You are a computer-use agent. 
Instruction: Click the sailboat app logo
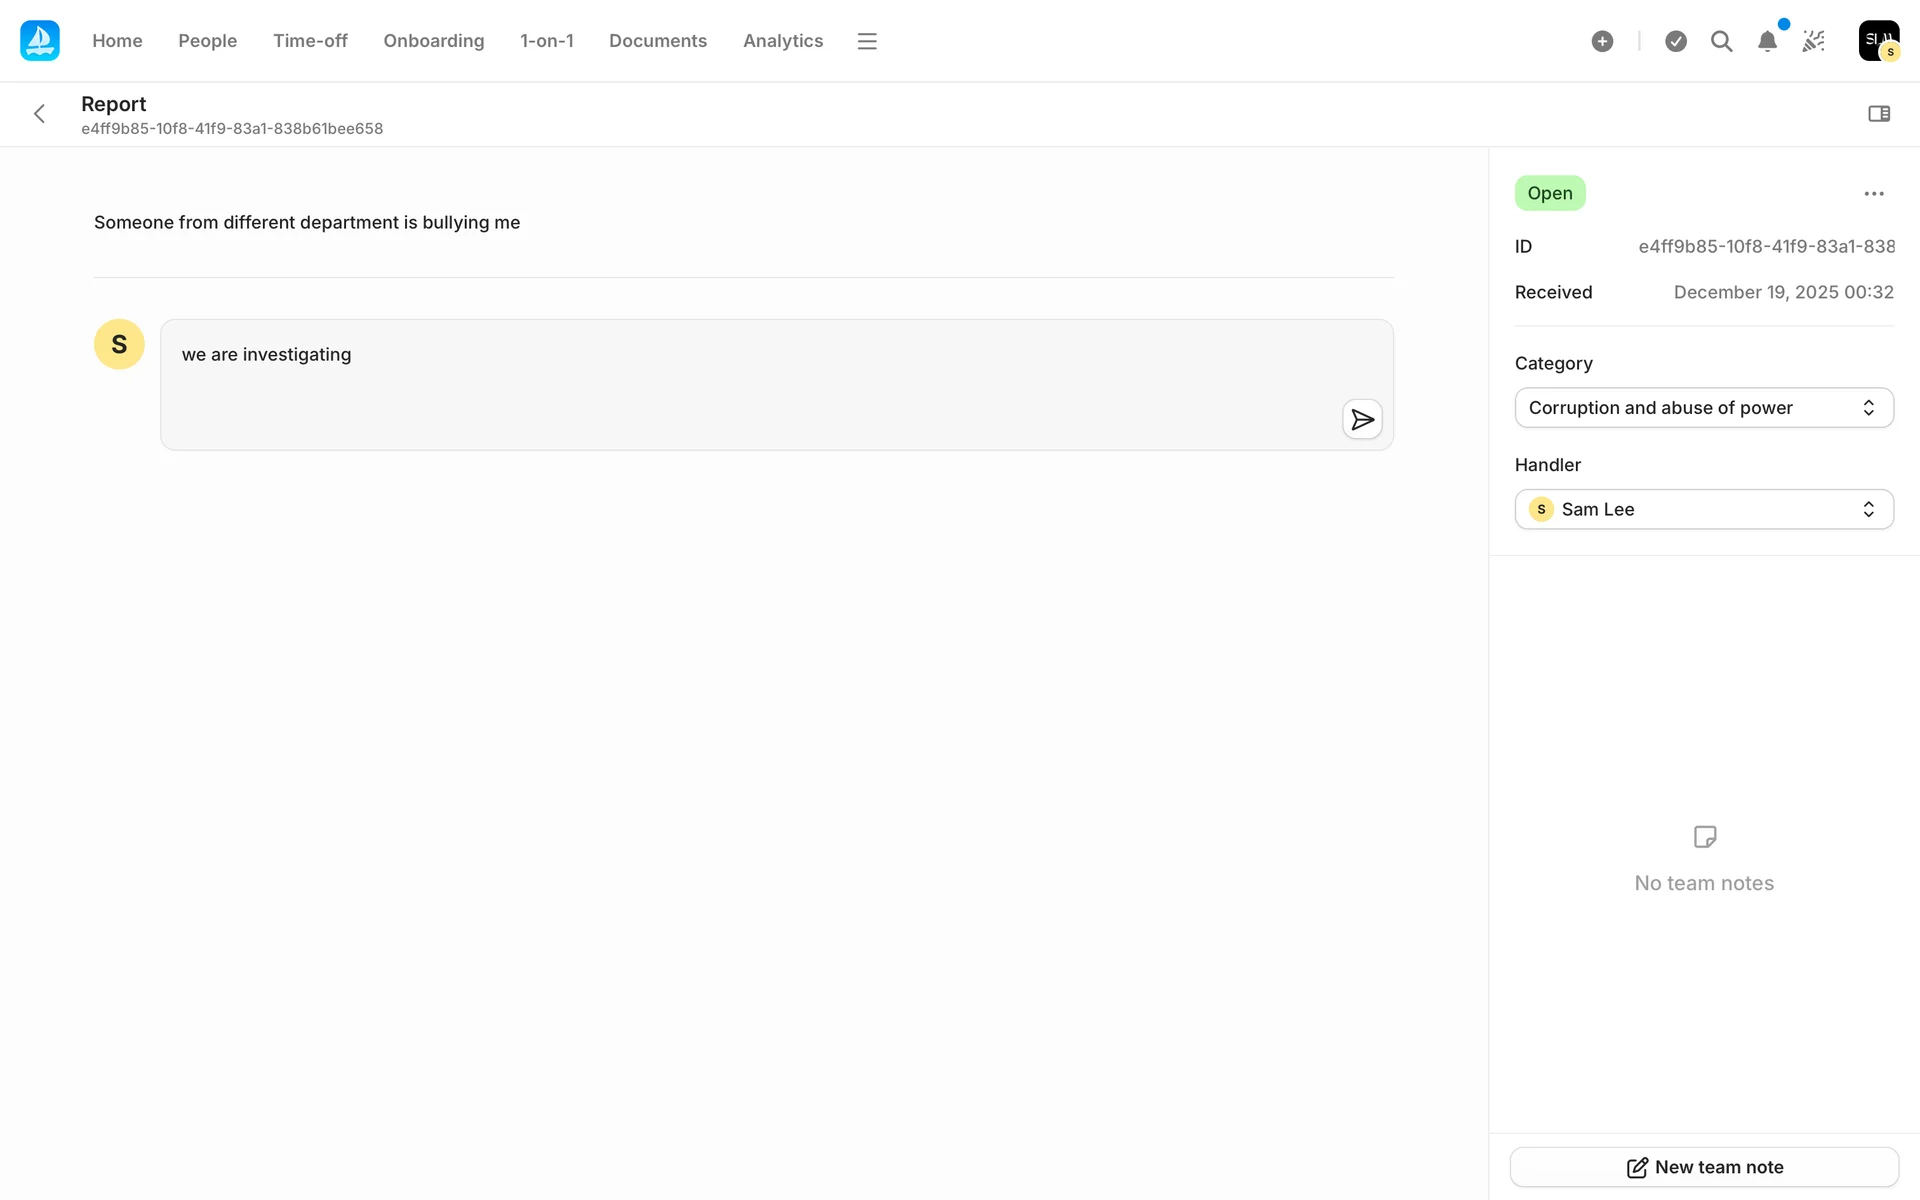click(x=40, y=41)
